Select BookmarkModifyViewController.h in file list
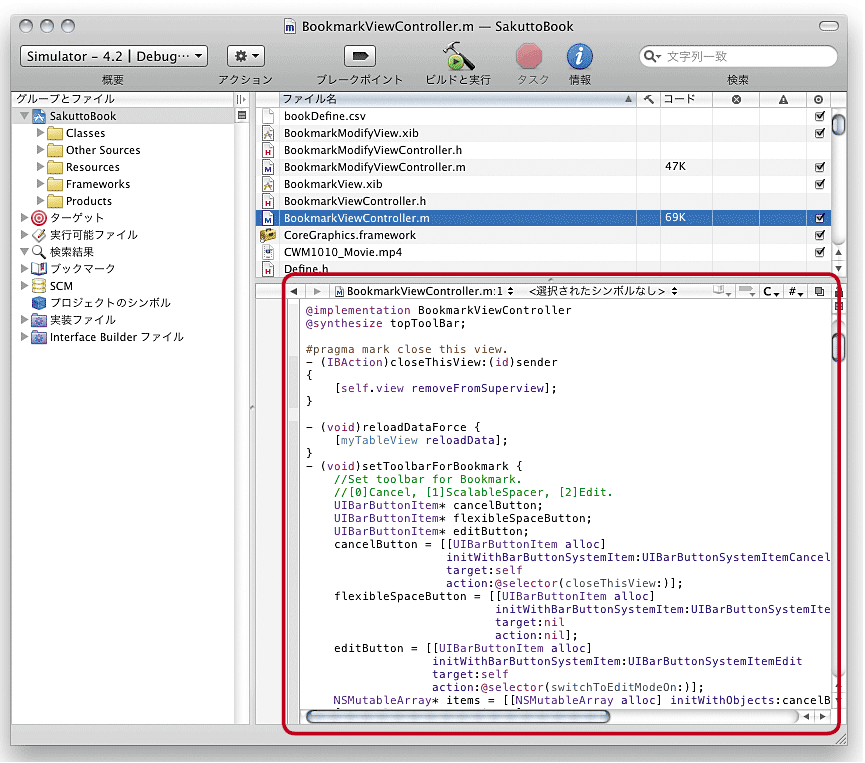This screenshot has height=763, width=865. coord(373,150)
